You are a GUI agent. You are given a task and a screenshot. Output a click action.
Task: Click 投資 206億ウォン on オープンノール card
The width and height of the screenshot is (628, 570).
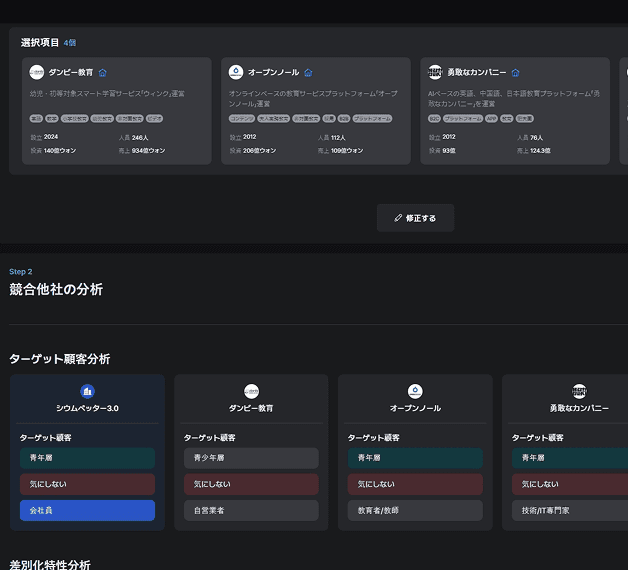pos(253,151)
